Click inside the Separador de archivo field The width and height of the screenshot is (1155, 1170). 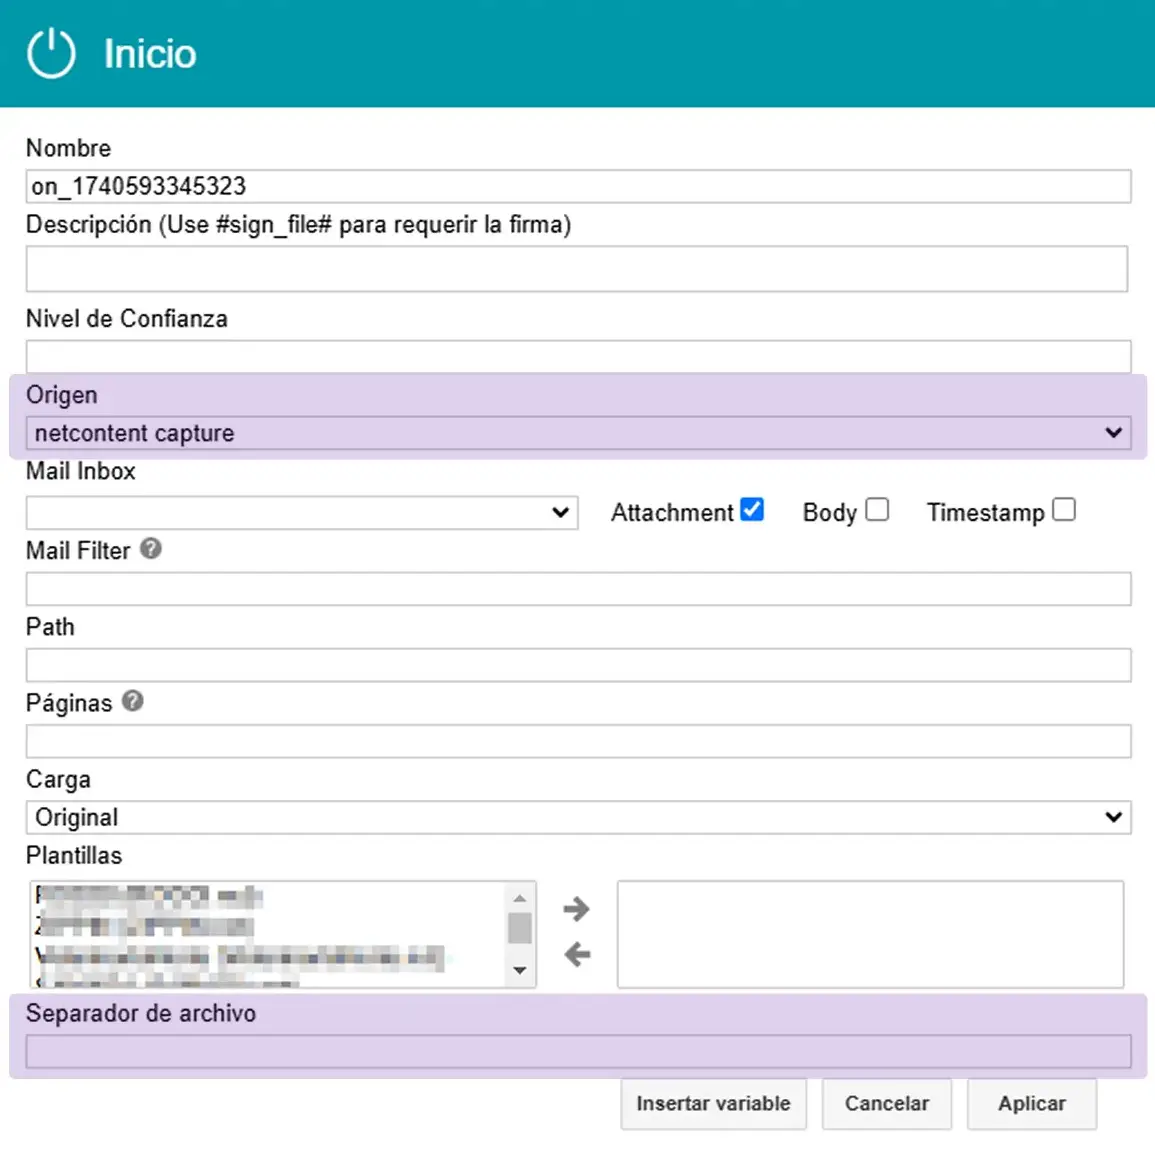pos(578,1050)
